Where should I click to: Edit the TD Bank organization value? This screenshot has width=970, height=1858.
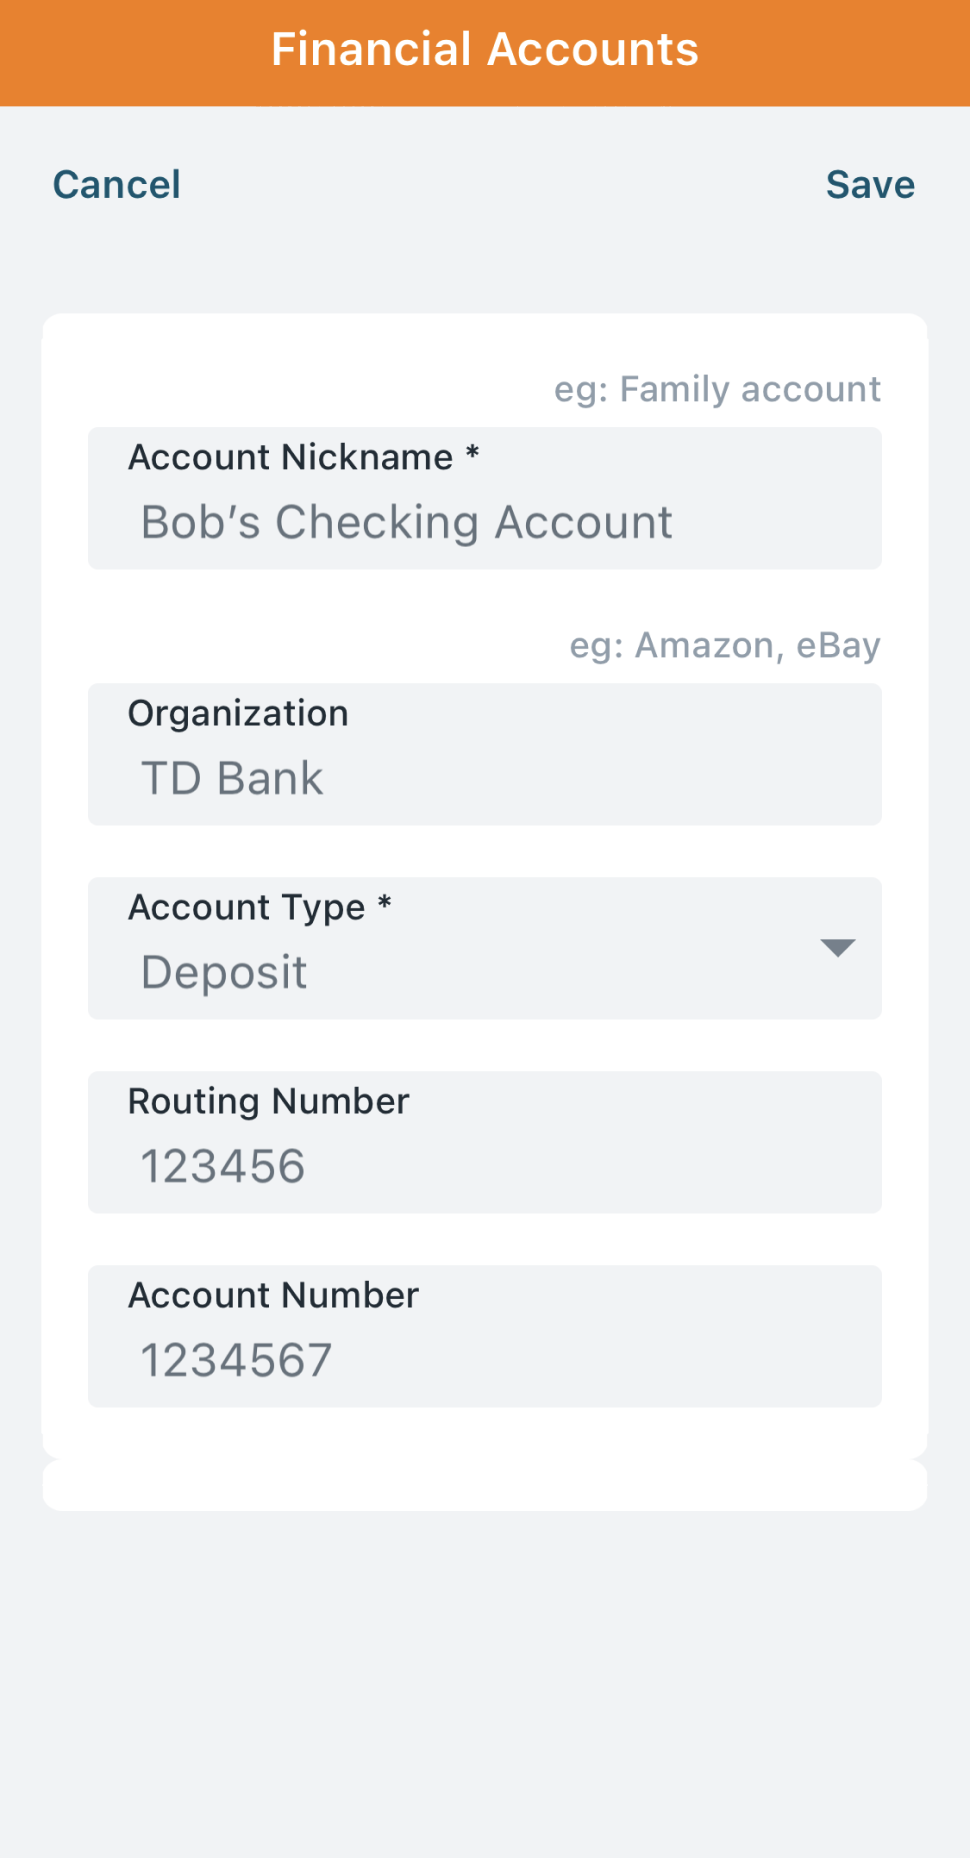point(232,779)
